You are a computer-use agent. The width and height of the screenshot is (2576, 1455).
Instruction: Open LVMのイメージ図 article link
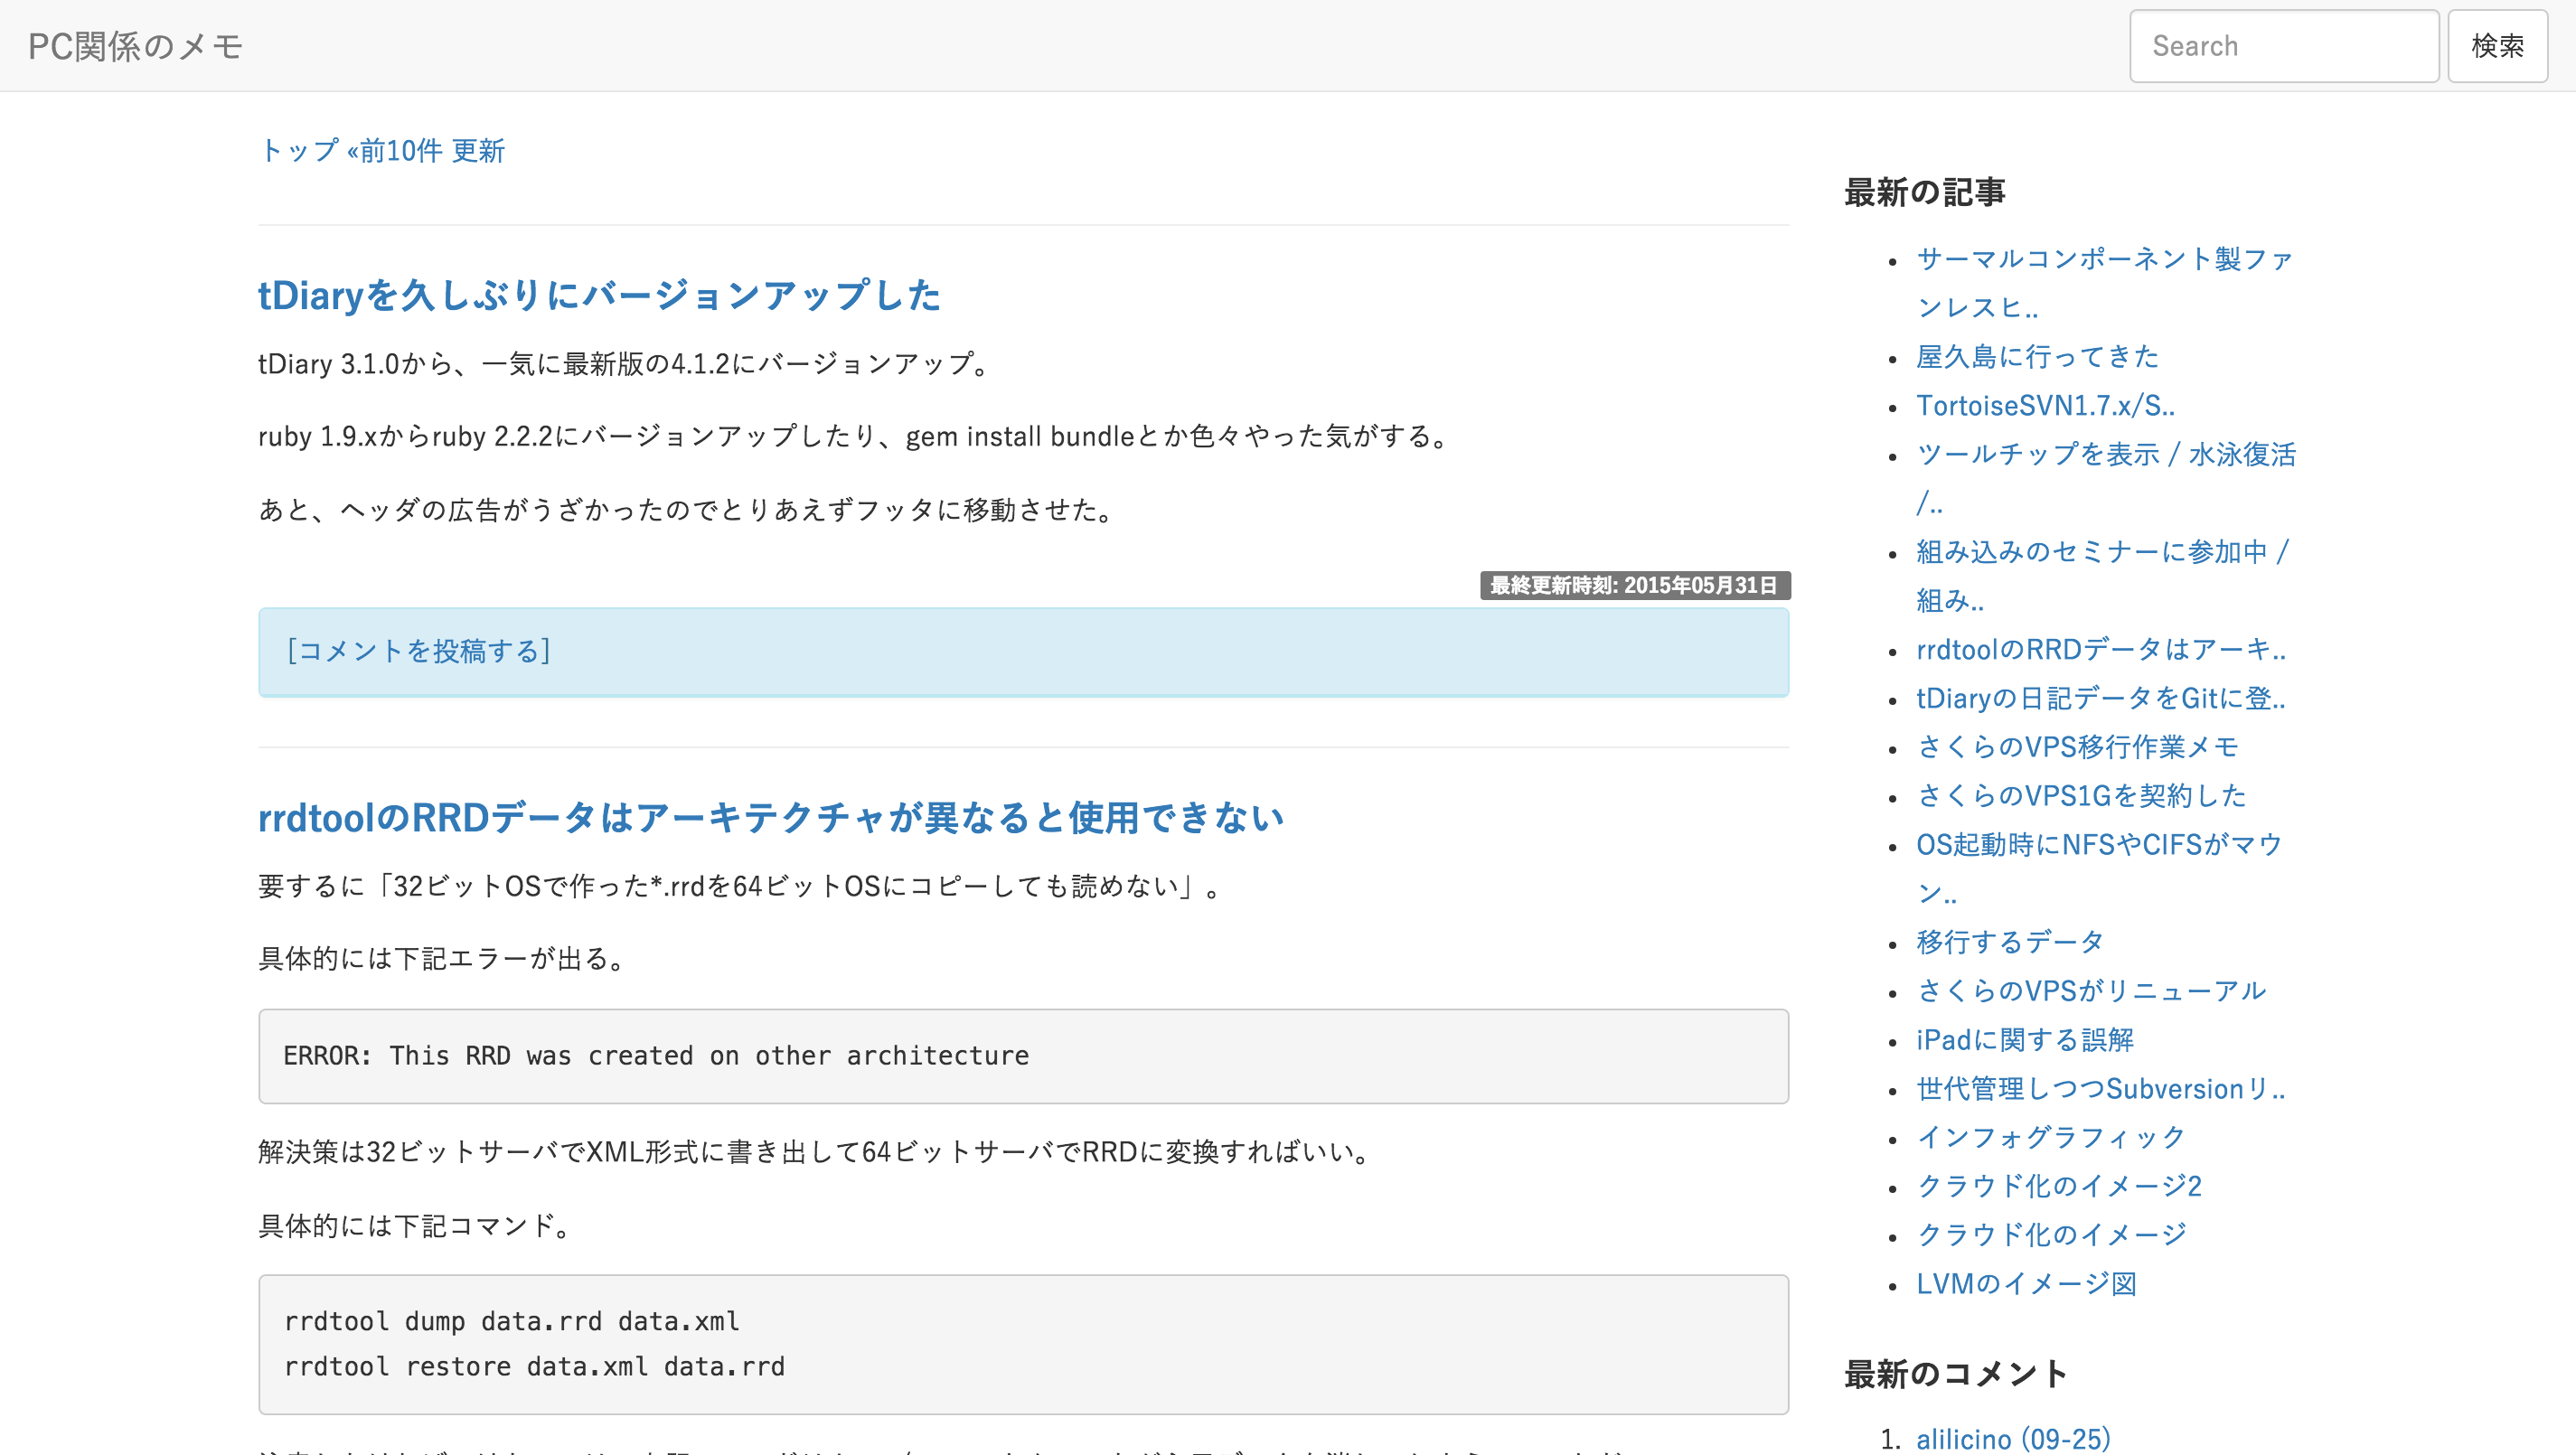point(2026,1283)
